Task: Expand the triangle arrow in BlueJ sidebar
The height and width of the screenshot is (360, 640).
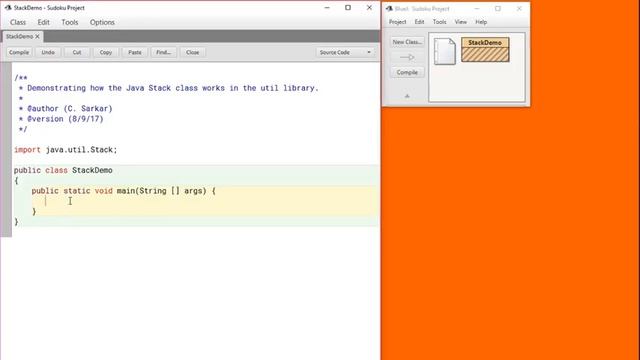Action: tap(407, 96)
